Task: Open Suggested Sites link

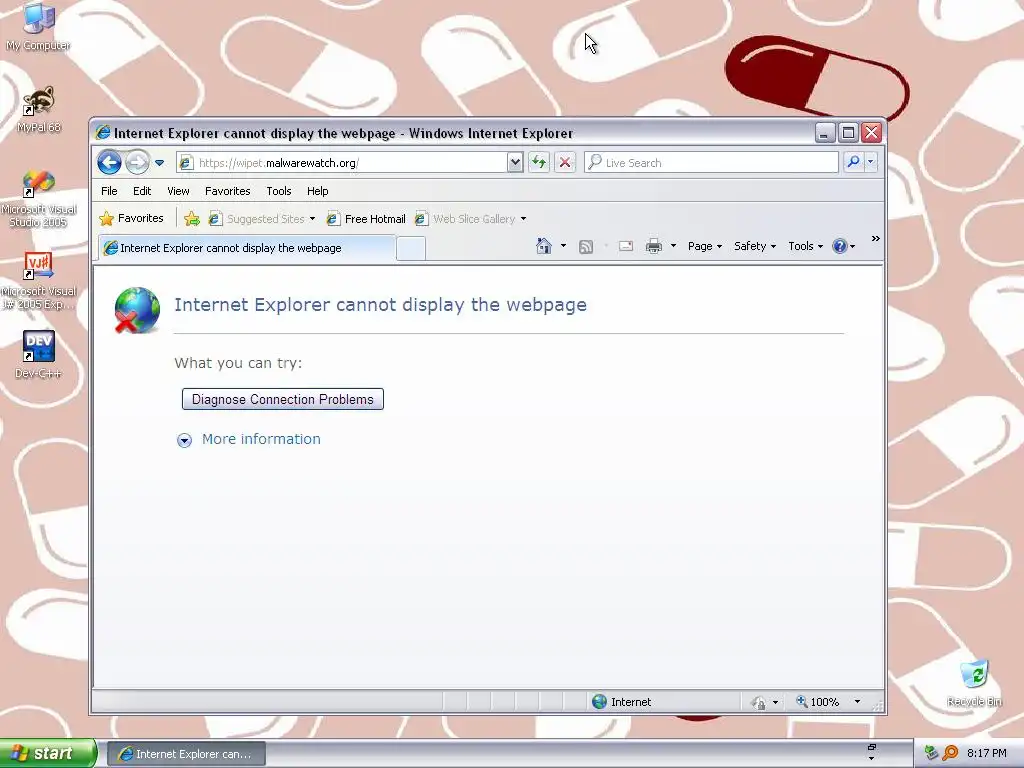Action: coord(262,219)
